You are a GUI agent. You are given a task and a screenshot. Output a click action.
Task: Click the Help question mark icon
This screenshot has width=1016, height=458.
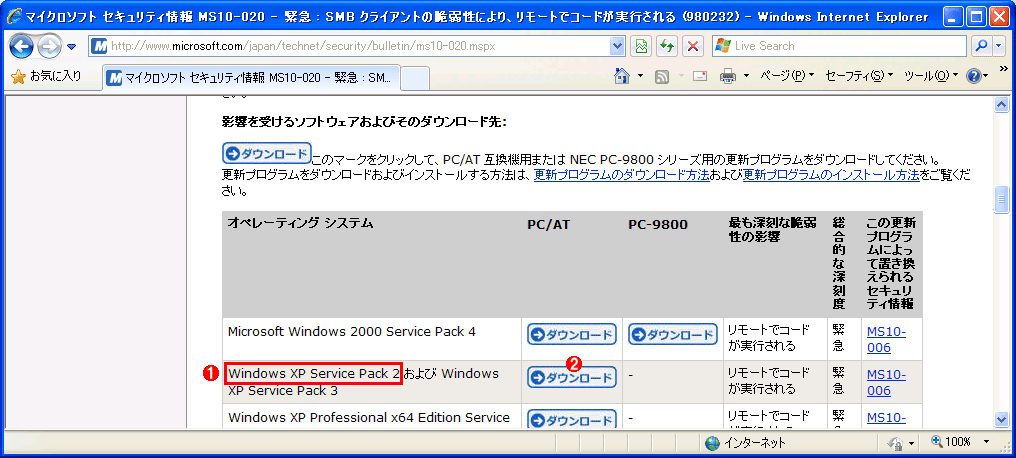click(x=973, y=76)
